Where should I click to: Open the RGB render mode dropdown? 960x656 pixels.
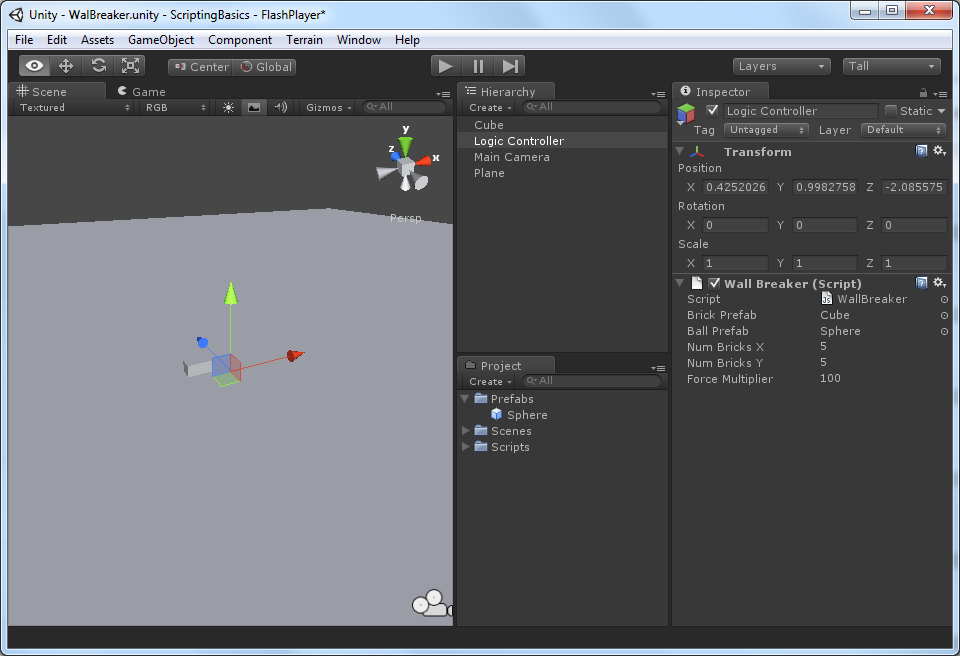tap(174, 107)
